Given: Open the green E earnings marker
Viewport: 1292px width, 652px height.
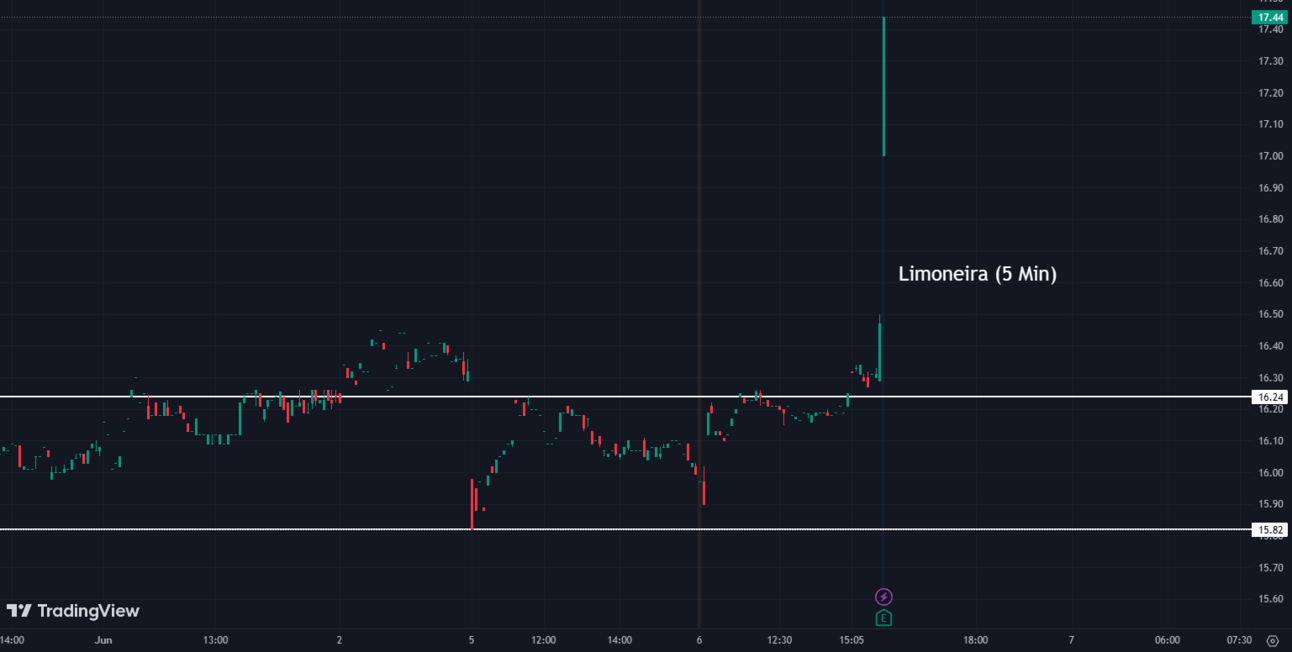Looking at the screenshot, I should click(x=884, y=618).
